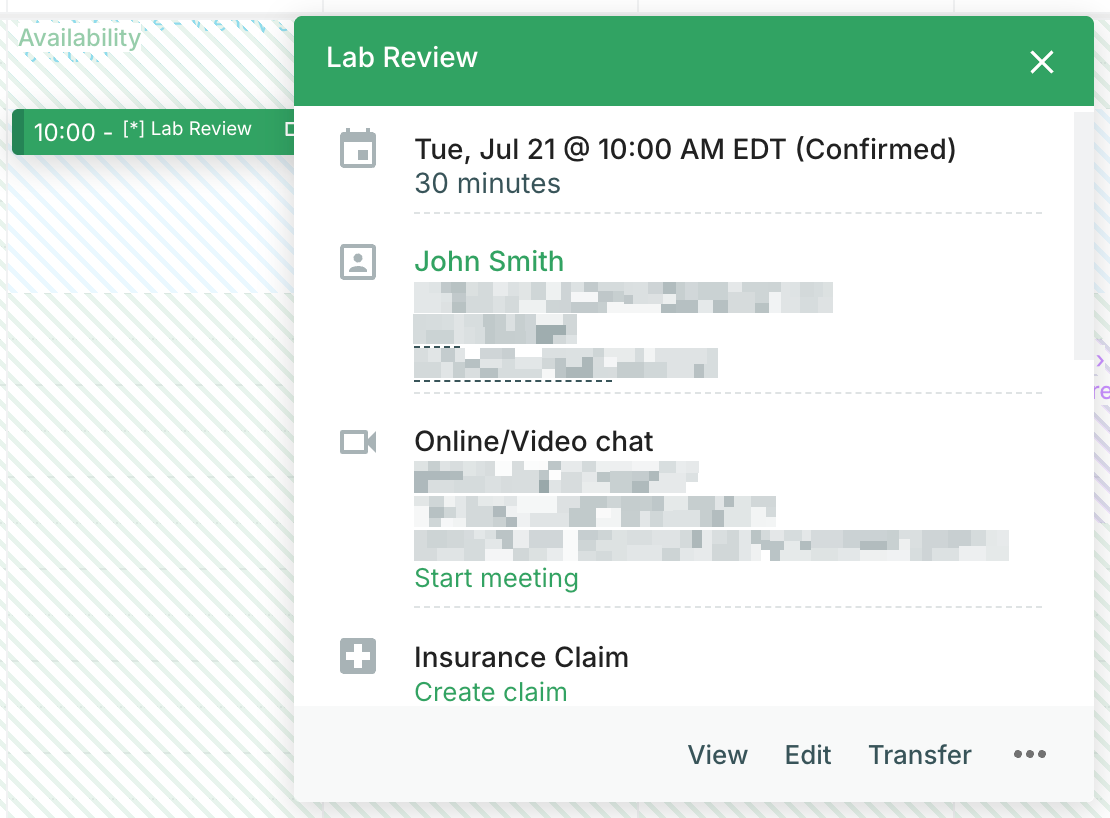
Task: View the appointment details
Action: [717, 755]
